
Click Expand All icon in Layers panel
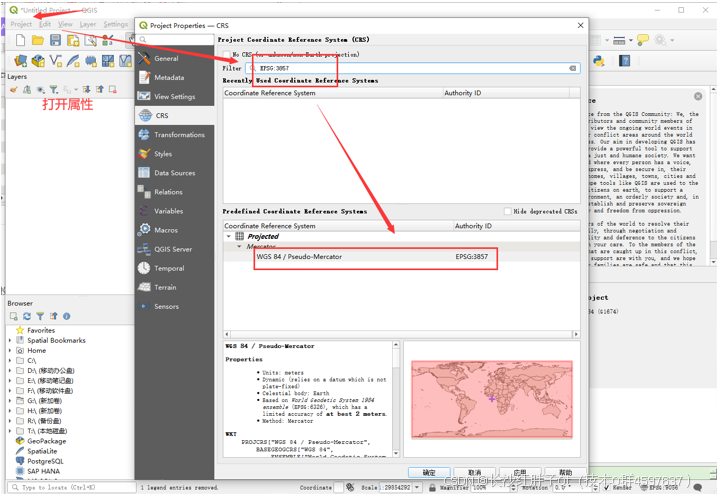pos(86,90)
